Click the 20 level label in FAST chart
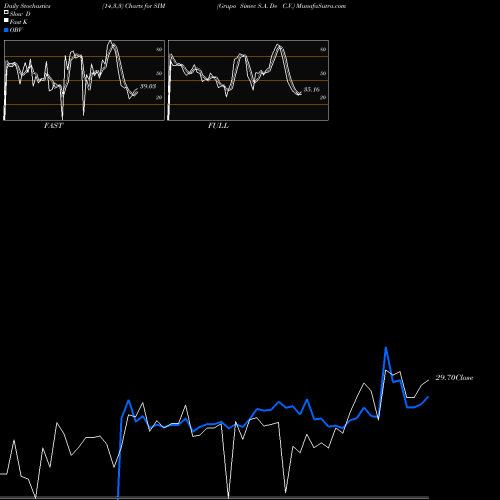The image size is (500, 500). (x=159, y=97)
